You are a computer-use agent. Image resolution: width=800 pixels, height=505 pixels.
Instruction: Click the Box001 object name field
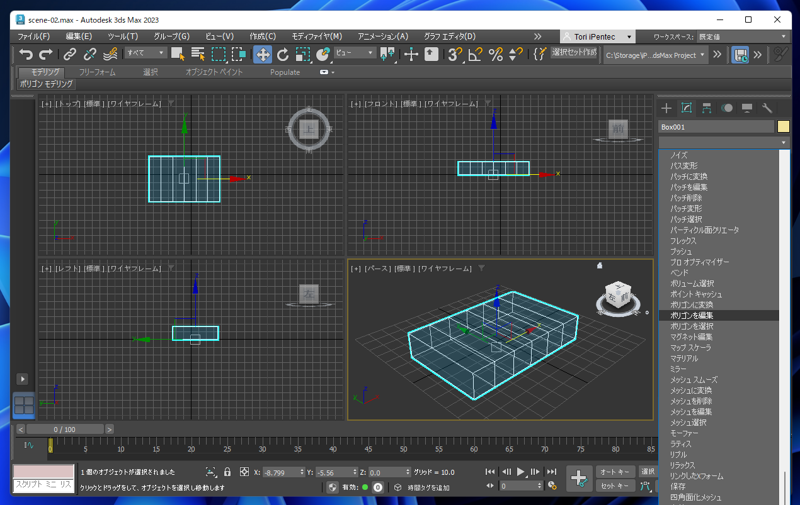(716, 127)
